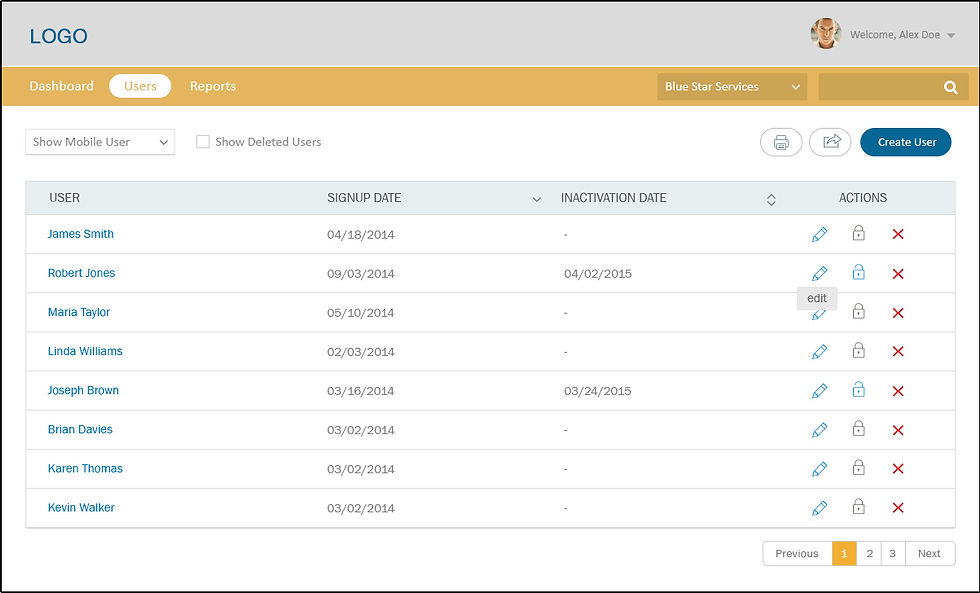Go to page 1
The height and width of the screenshot is (593, 980).
[844, 554]
